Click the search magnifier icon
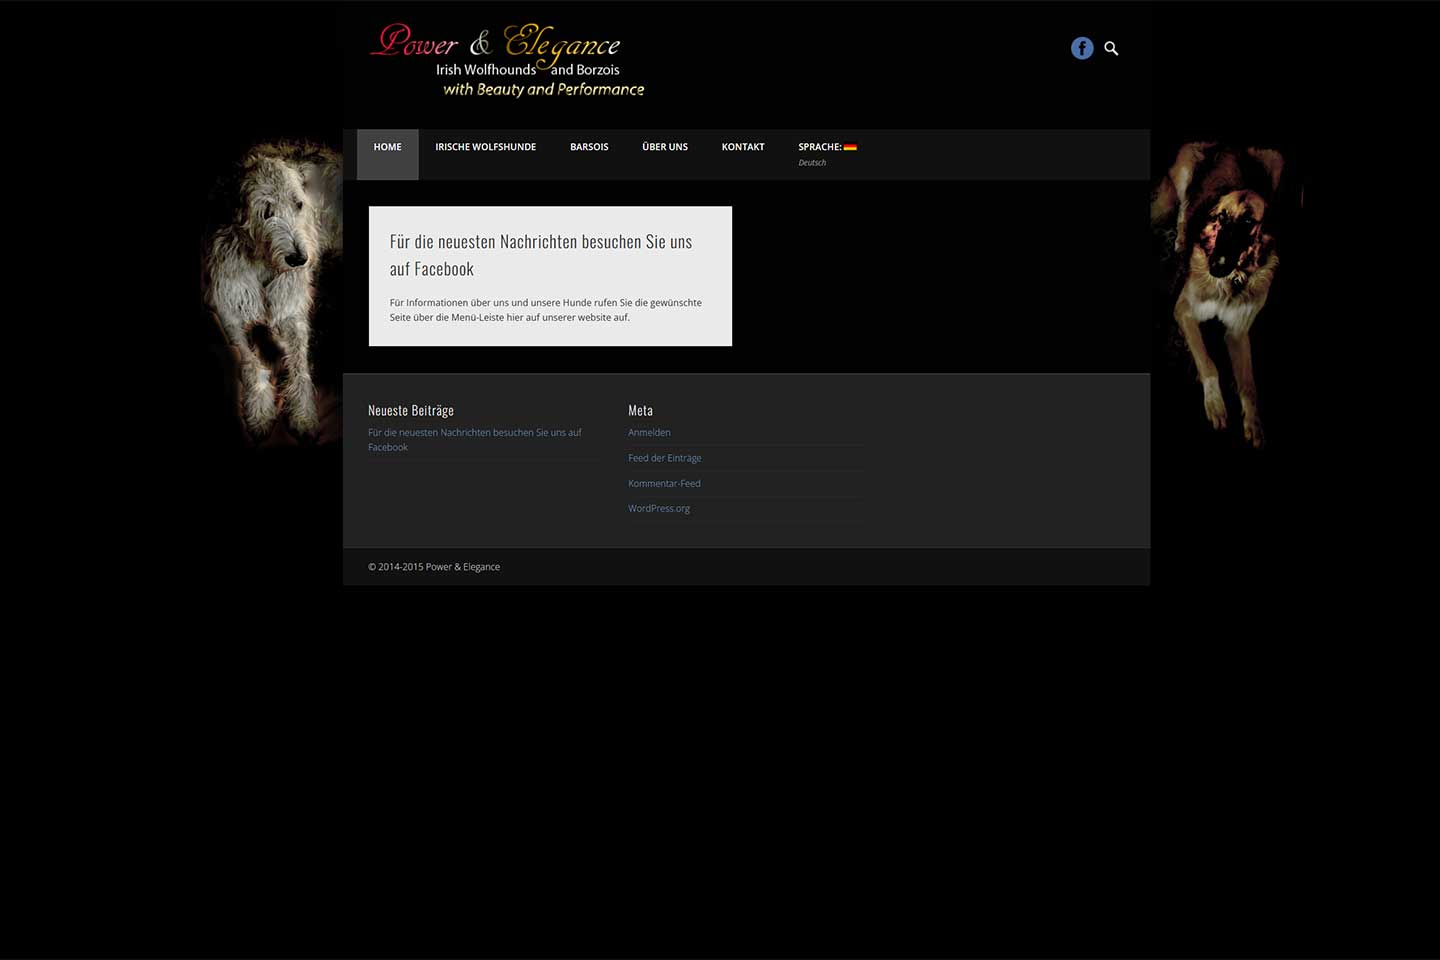Image resolution: width=1440 pixels, height=960 pixels. [x=1111, y=48]
